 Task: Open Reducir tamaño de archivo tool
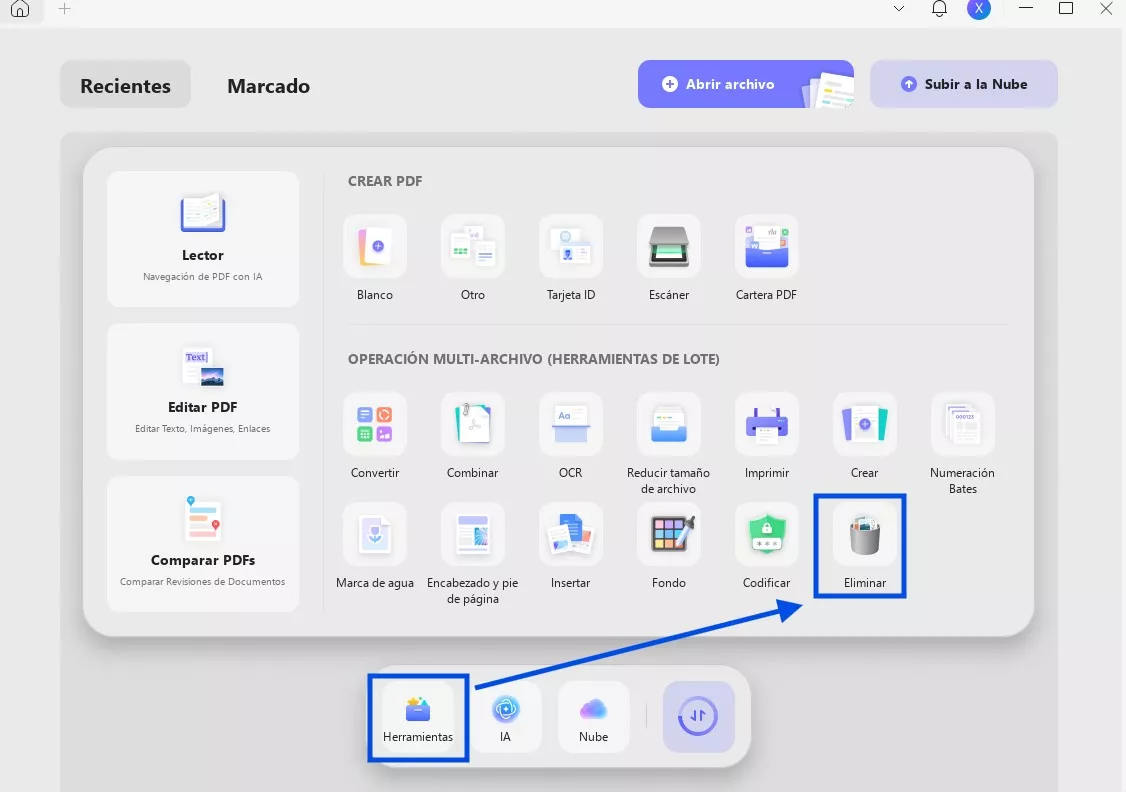[x=669, y=444]
